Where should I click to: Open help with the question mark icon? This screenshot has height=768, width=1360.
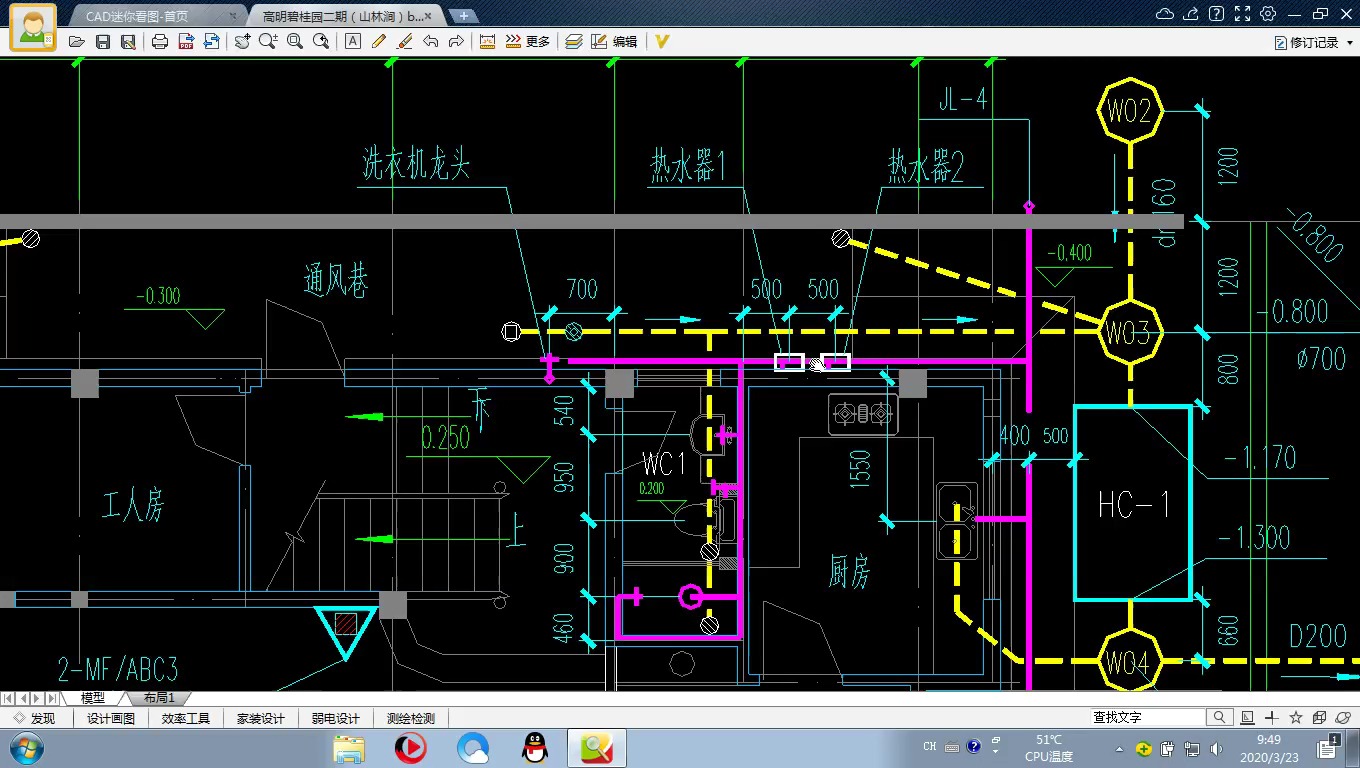coord(1216,14)
